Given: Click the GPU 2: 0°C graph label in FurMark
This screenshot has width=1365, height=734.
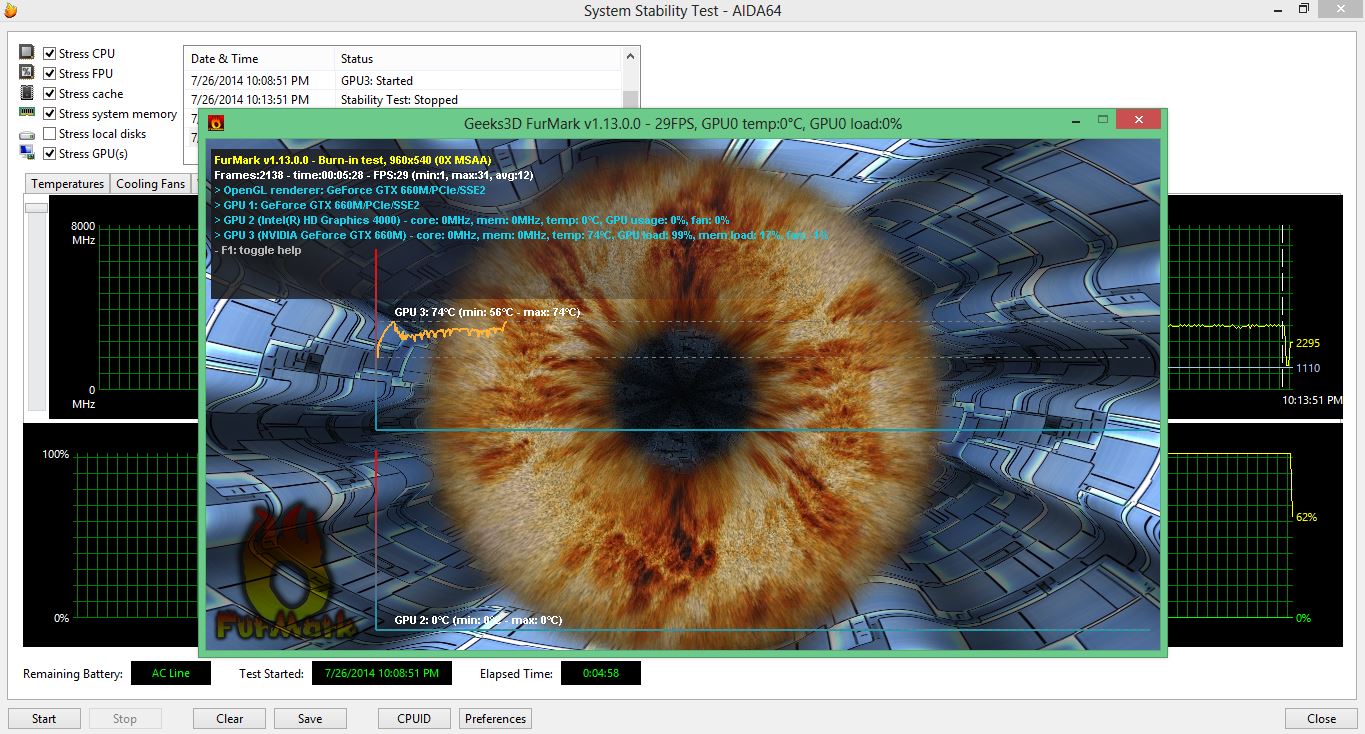Looking at the screenshot, I should (x=478, y=620).
